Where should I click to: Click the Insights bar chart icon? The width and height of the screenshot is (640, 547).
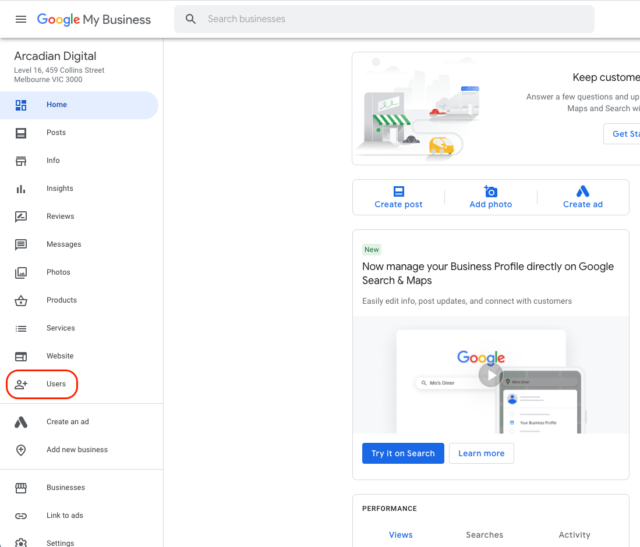21,189
